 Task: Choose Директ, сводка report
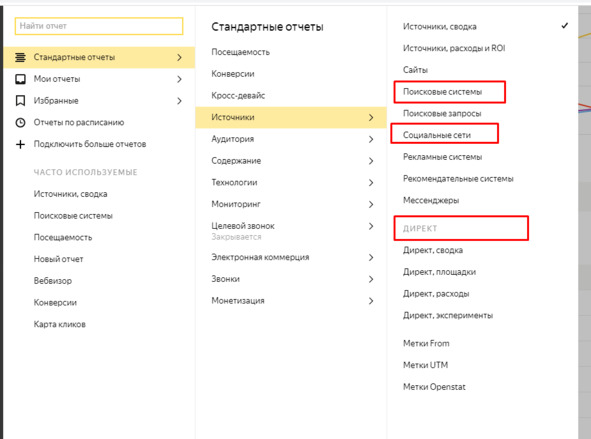click(433, 250)
